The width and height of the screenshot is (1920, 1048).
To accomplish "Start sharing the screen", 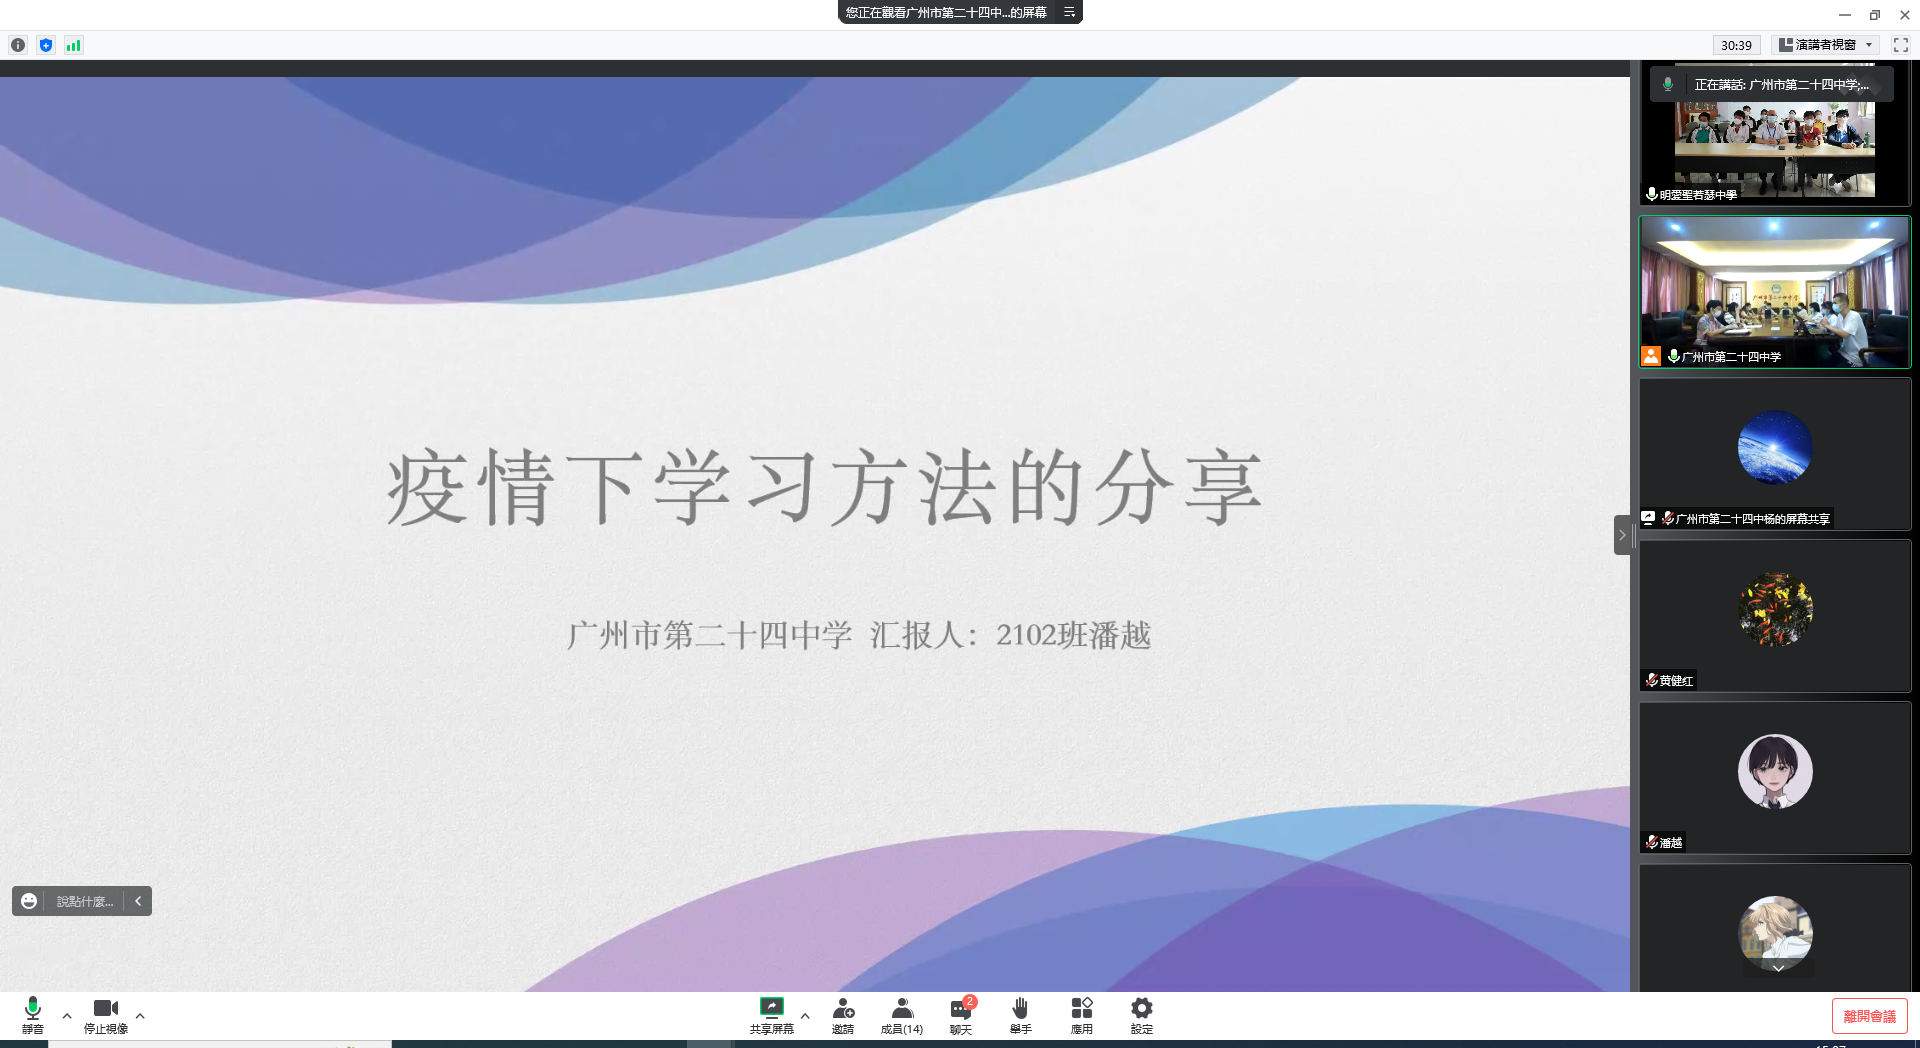I will pyautogui.click(x=771, y=1015).
